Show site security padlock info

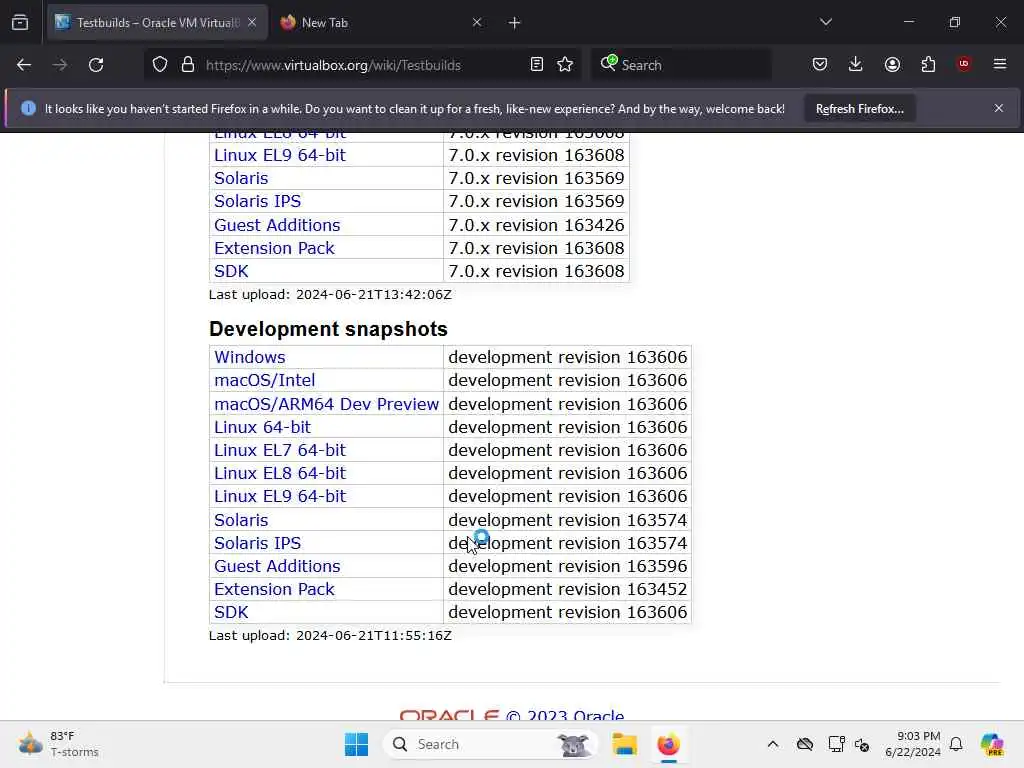click(x=188, y=65)
